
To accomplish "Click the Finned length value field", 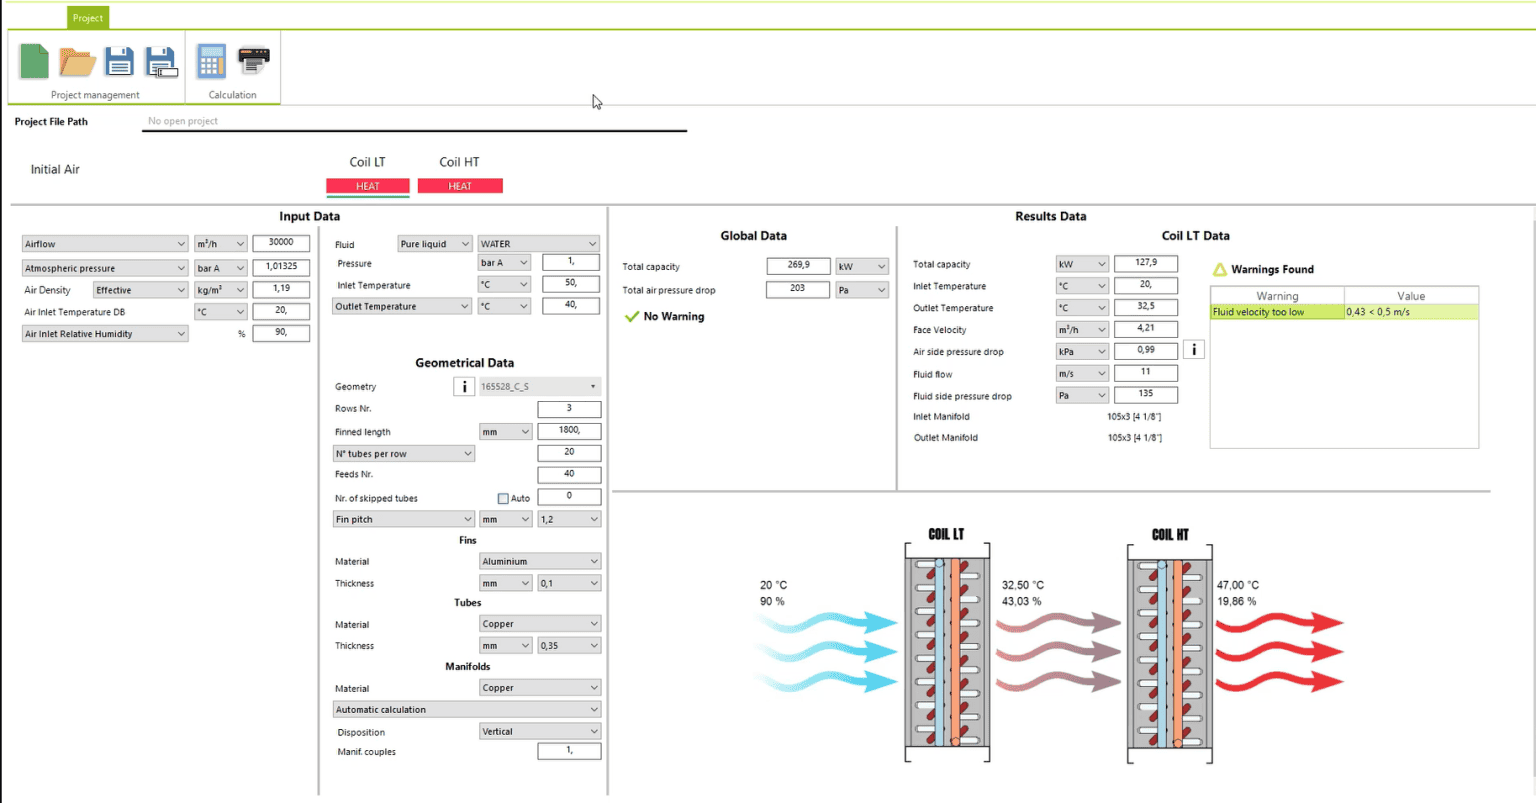I will (569, 431).
